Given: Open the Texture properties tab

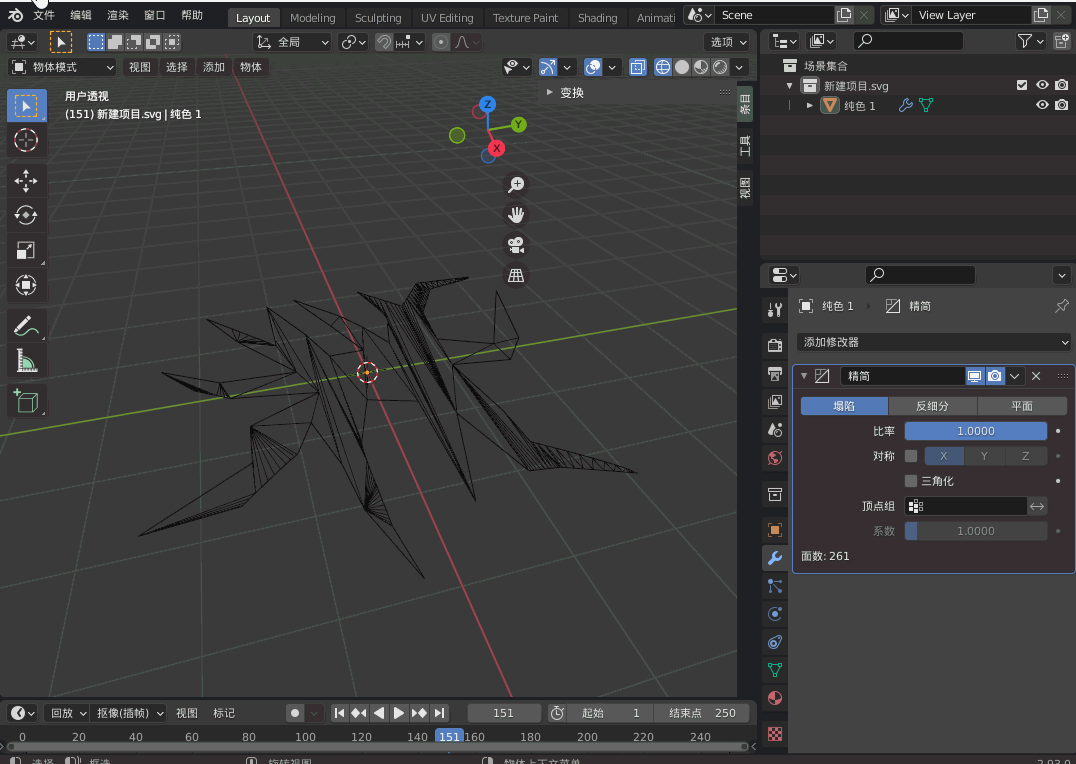Looking at the screenshot, I should coord(775,734).
